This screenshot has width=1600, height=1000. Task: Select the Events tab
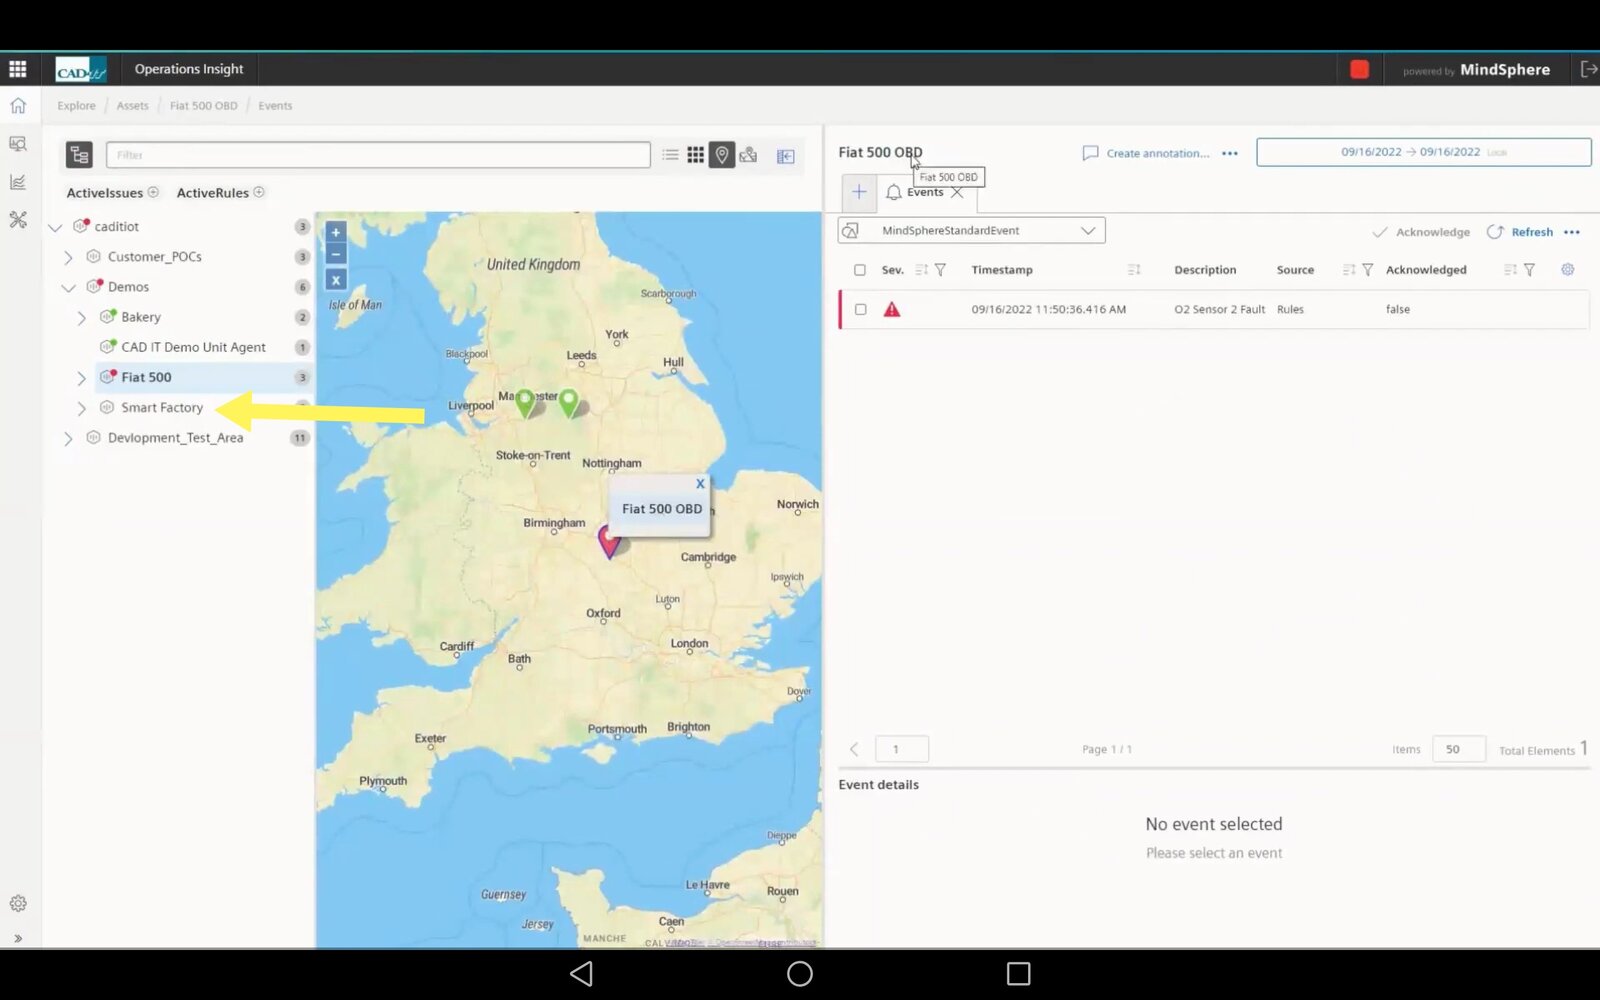click(925, 192)
